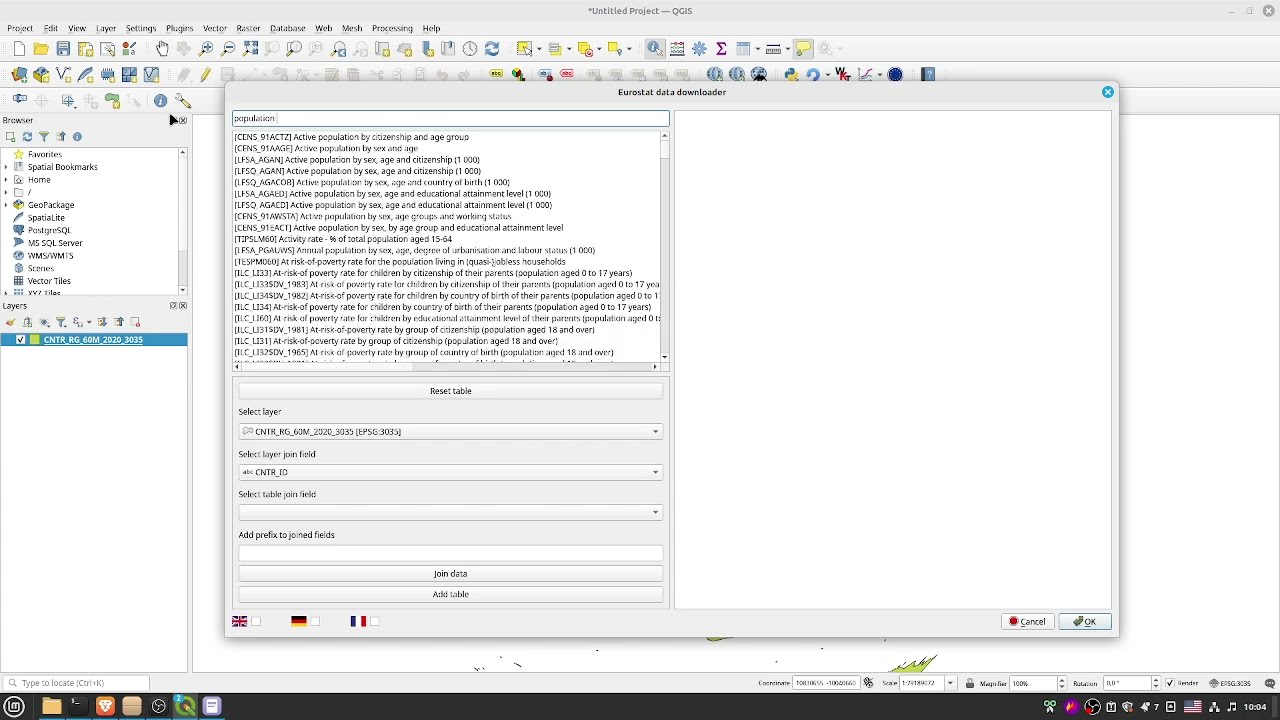Open the plugin help book icon
This screenshot has height=720, width=1280.
928,74
